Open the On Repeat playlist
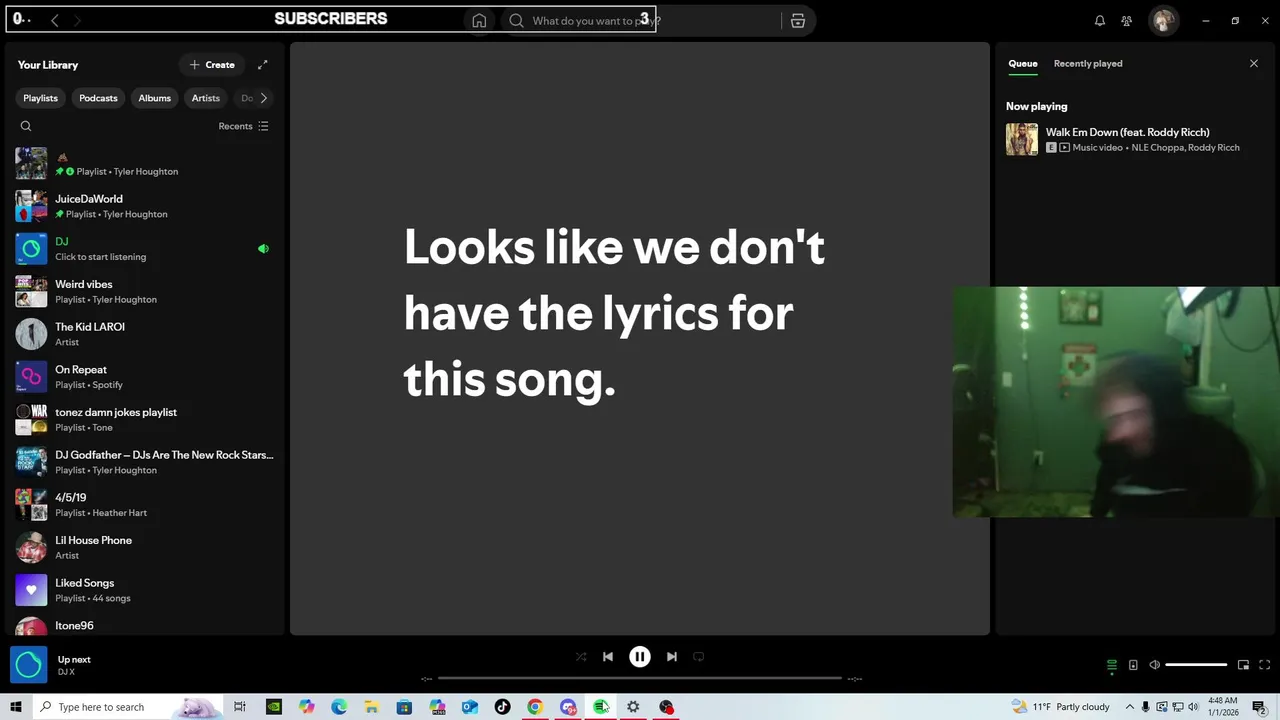The width and height of the screenshot is (1280, 720). 144,377
